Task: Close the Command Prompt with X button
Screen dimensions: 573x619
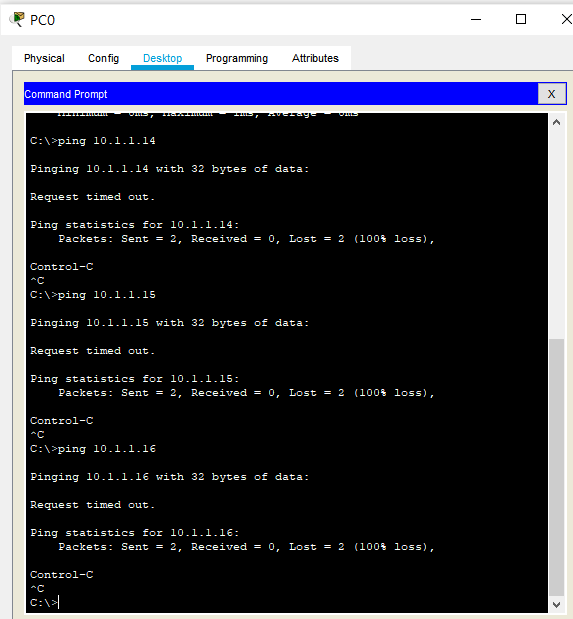Action: 552,94
